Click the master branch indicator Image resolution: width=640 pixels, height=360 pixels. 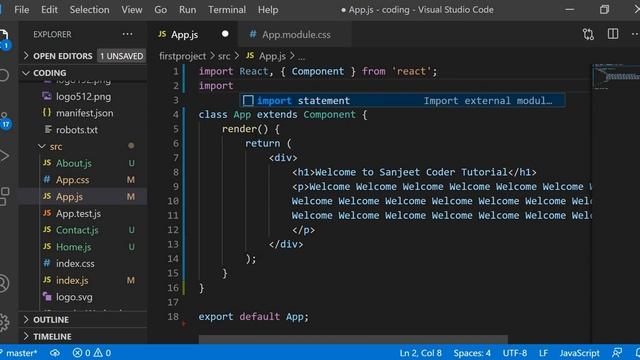tap(20, 353)
